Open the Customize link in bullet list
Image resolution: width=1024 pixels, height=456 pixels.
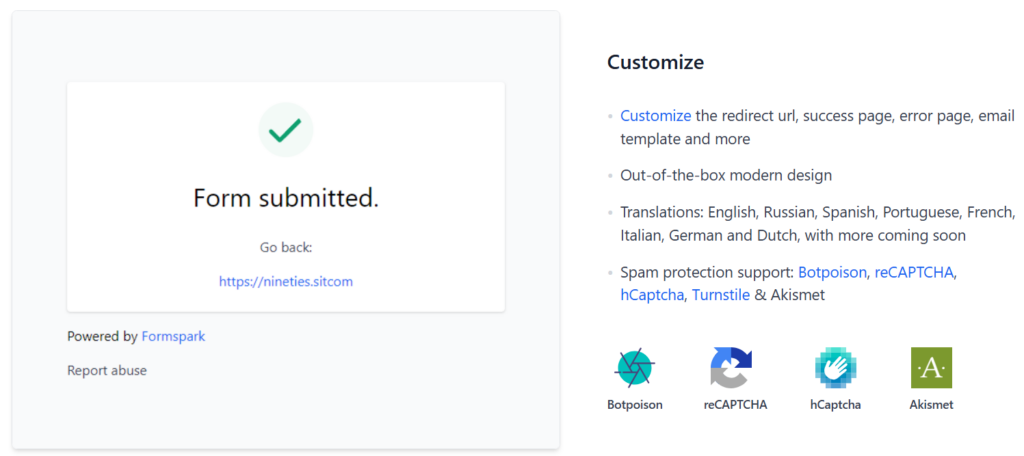coord(656,116)
